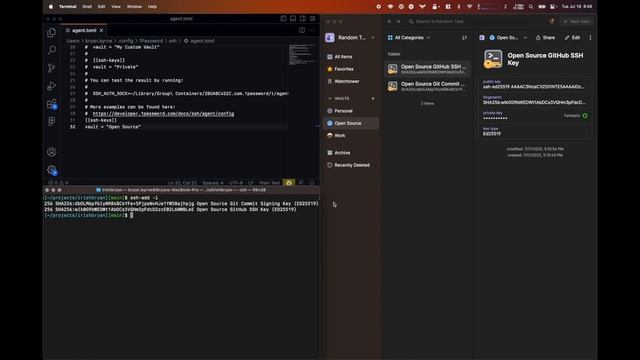Go back in 1Password navigation
The width and height of the screenshot is (640, 360).
tap(389, 21)
